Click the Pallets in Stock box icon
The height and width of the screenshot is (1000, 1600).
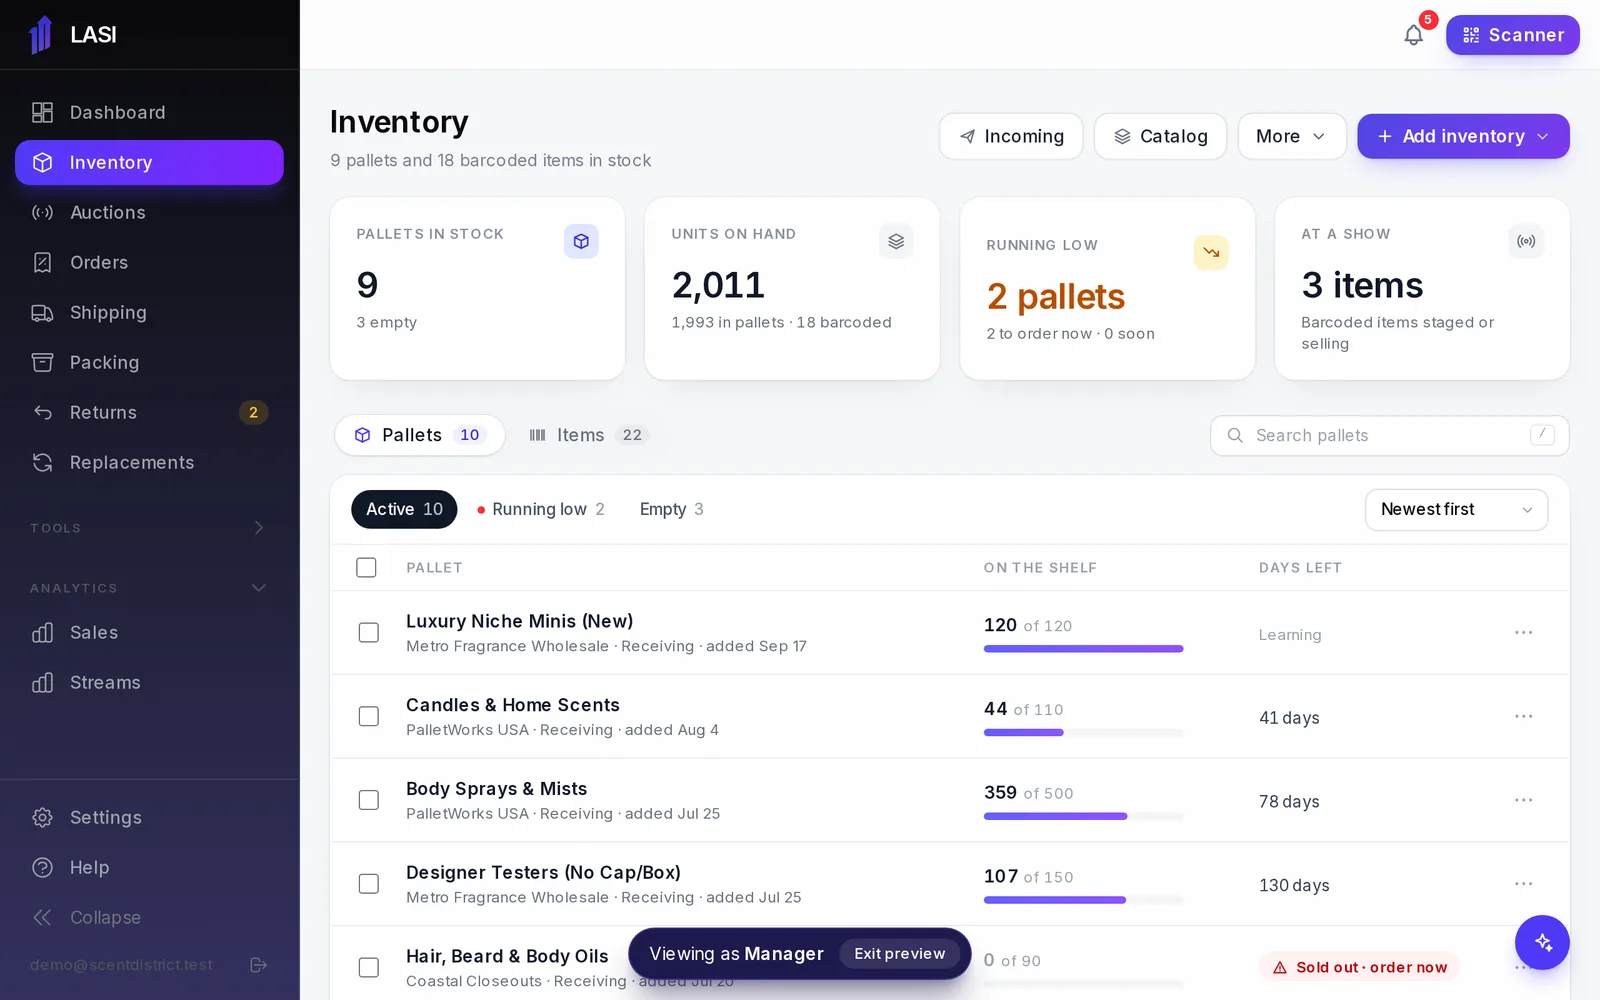click(581, 241)
